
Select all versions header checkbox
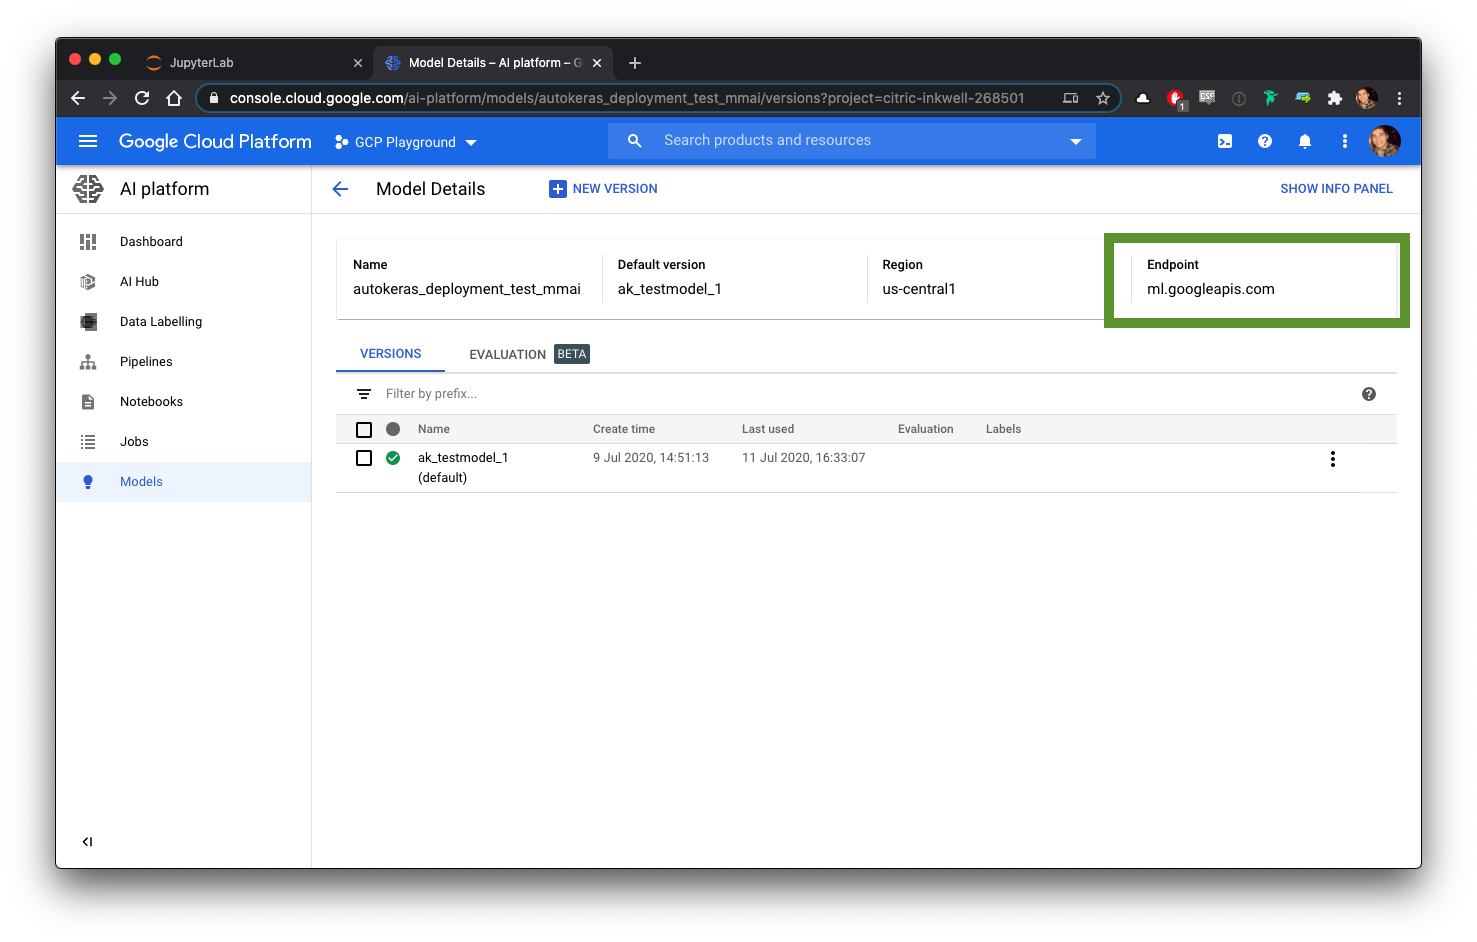pyautogui.click(x=364, y=430)
